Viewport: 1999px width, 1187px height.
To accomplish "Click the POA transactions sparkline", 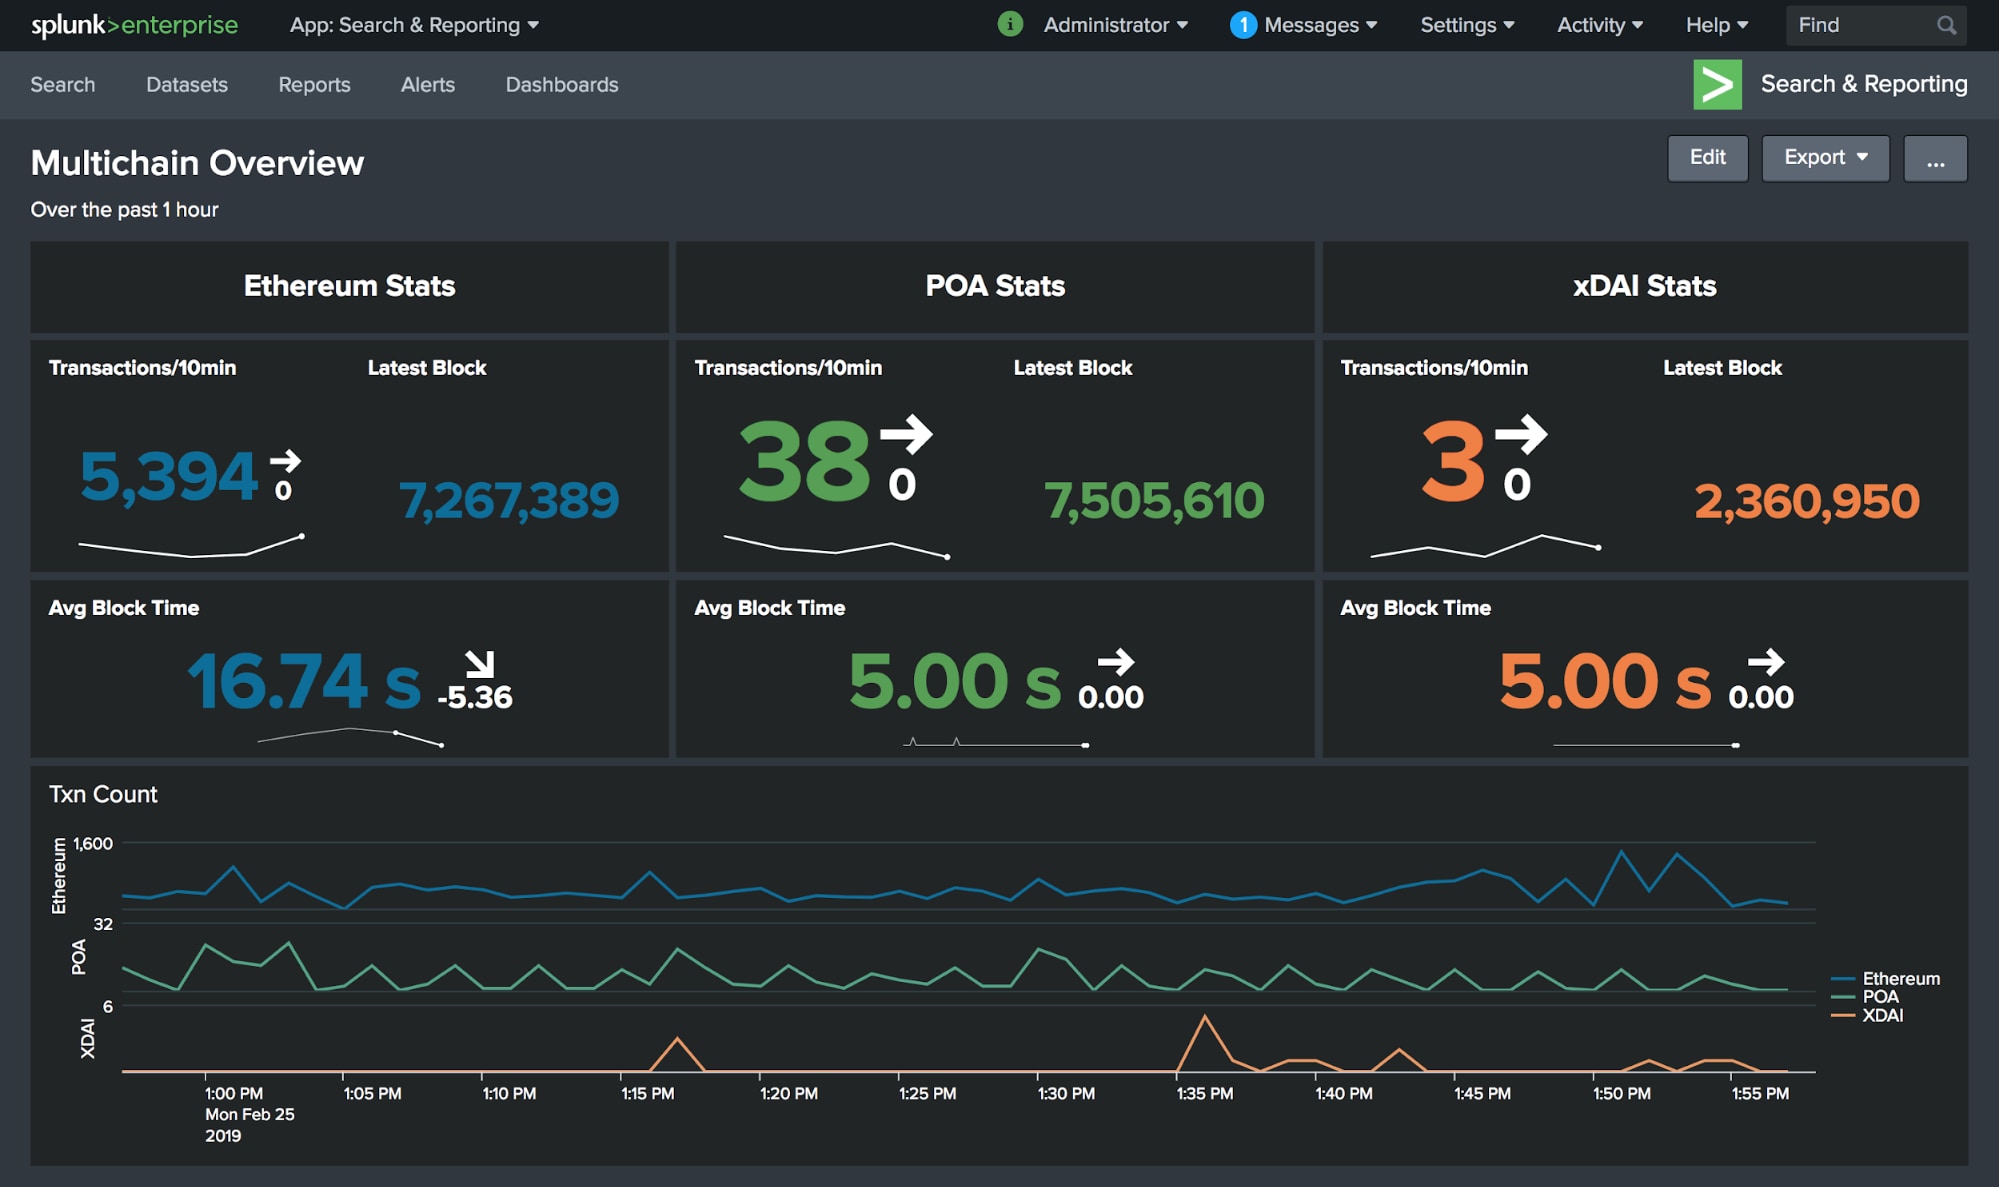I will coord(836,546).
